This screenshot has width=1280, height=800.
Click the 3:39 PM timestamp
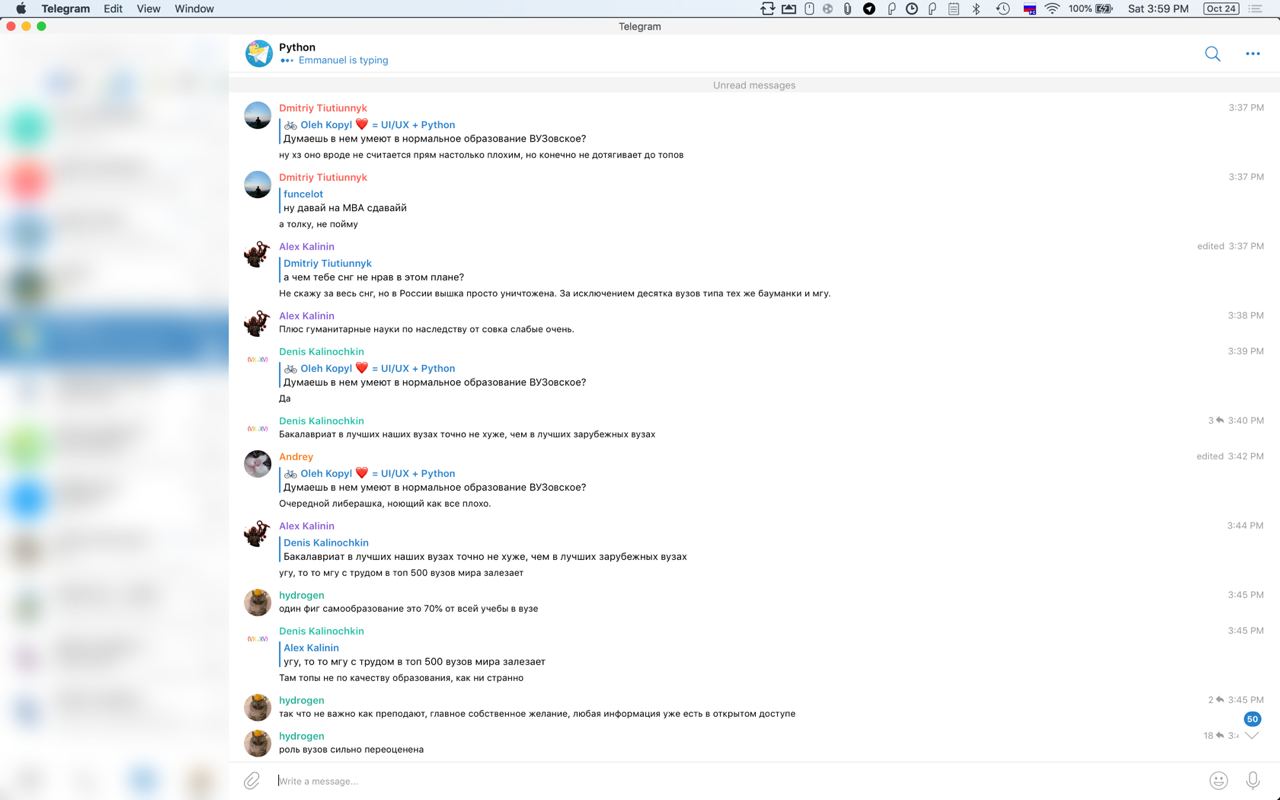coord(1246,351)
